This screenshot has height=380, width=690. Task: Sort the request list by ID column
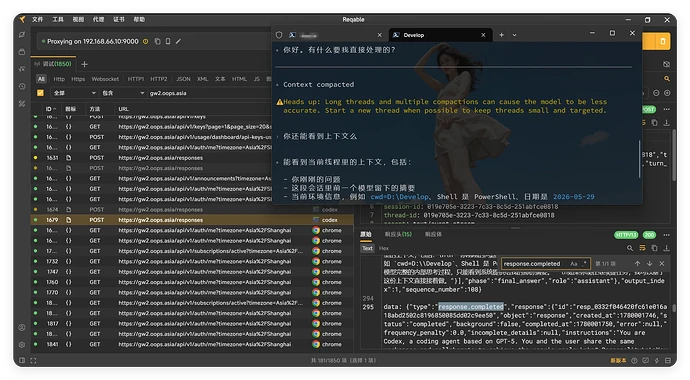pyautogui.click(x=51, y=109)
